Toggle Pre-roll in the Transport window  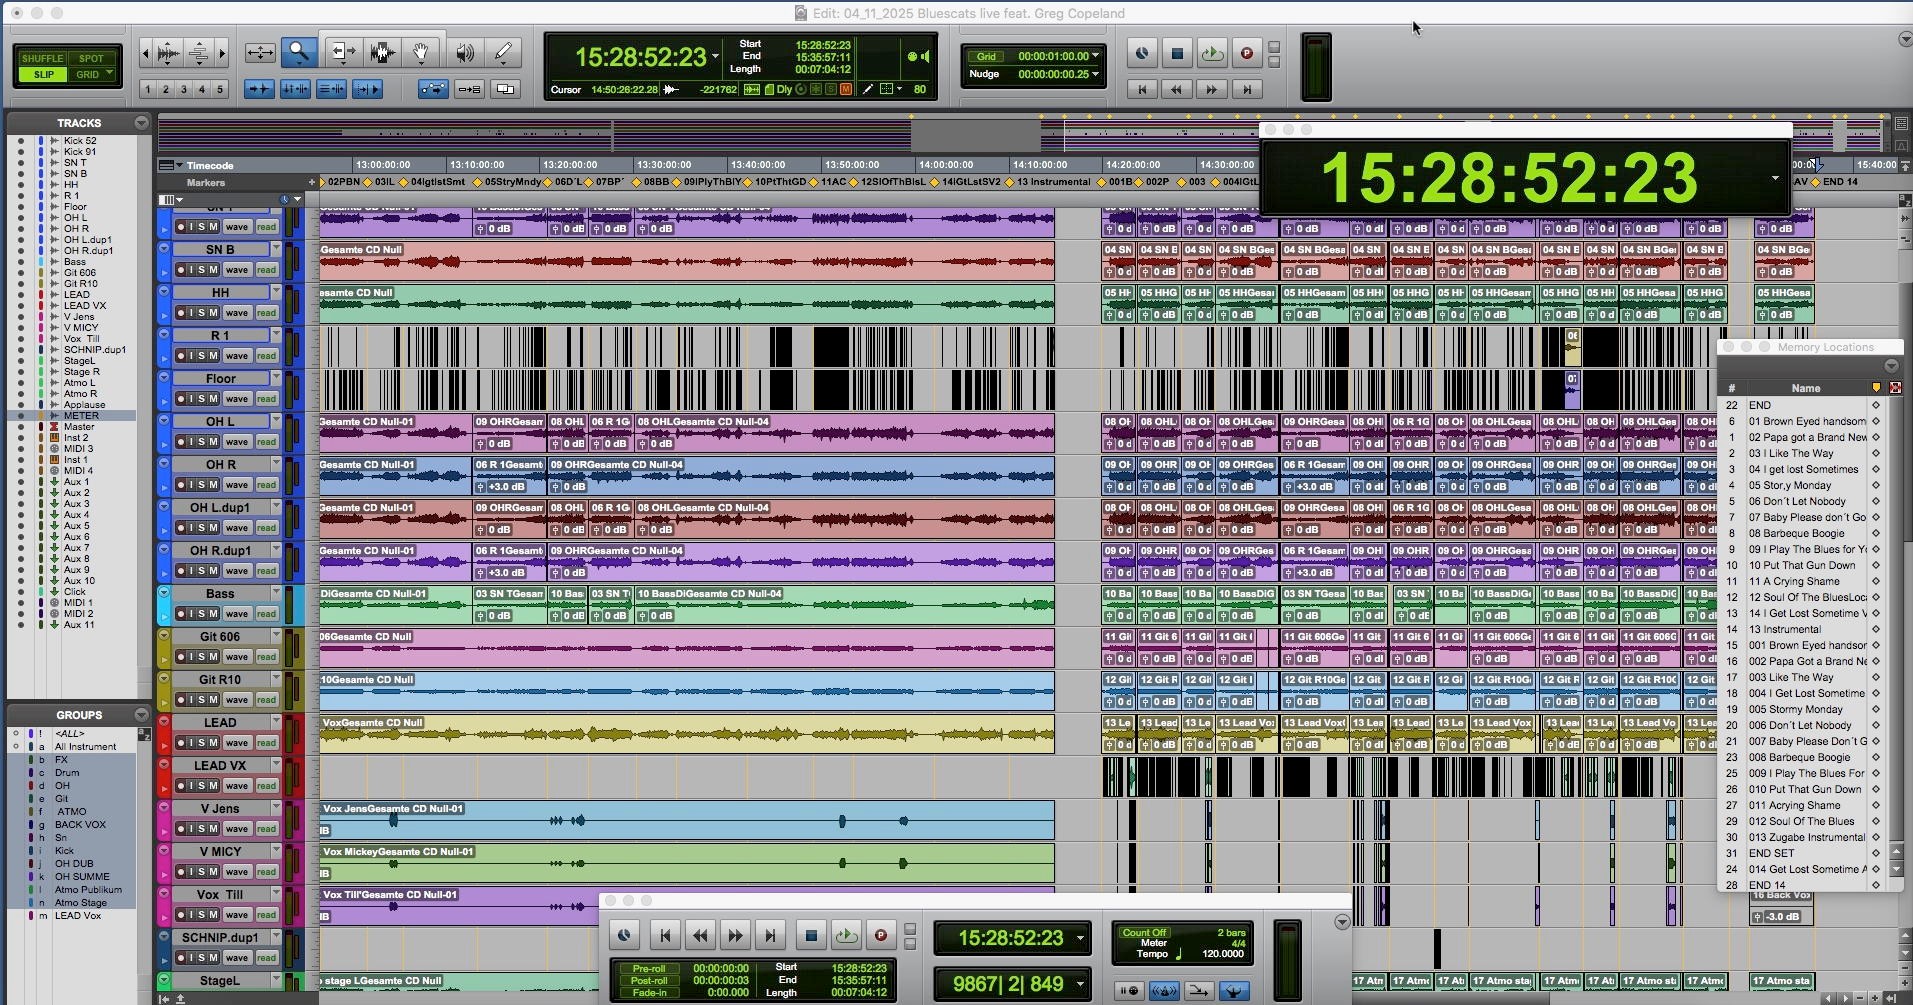(x=649, y=968)
